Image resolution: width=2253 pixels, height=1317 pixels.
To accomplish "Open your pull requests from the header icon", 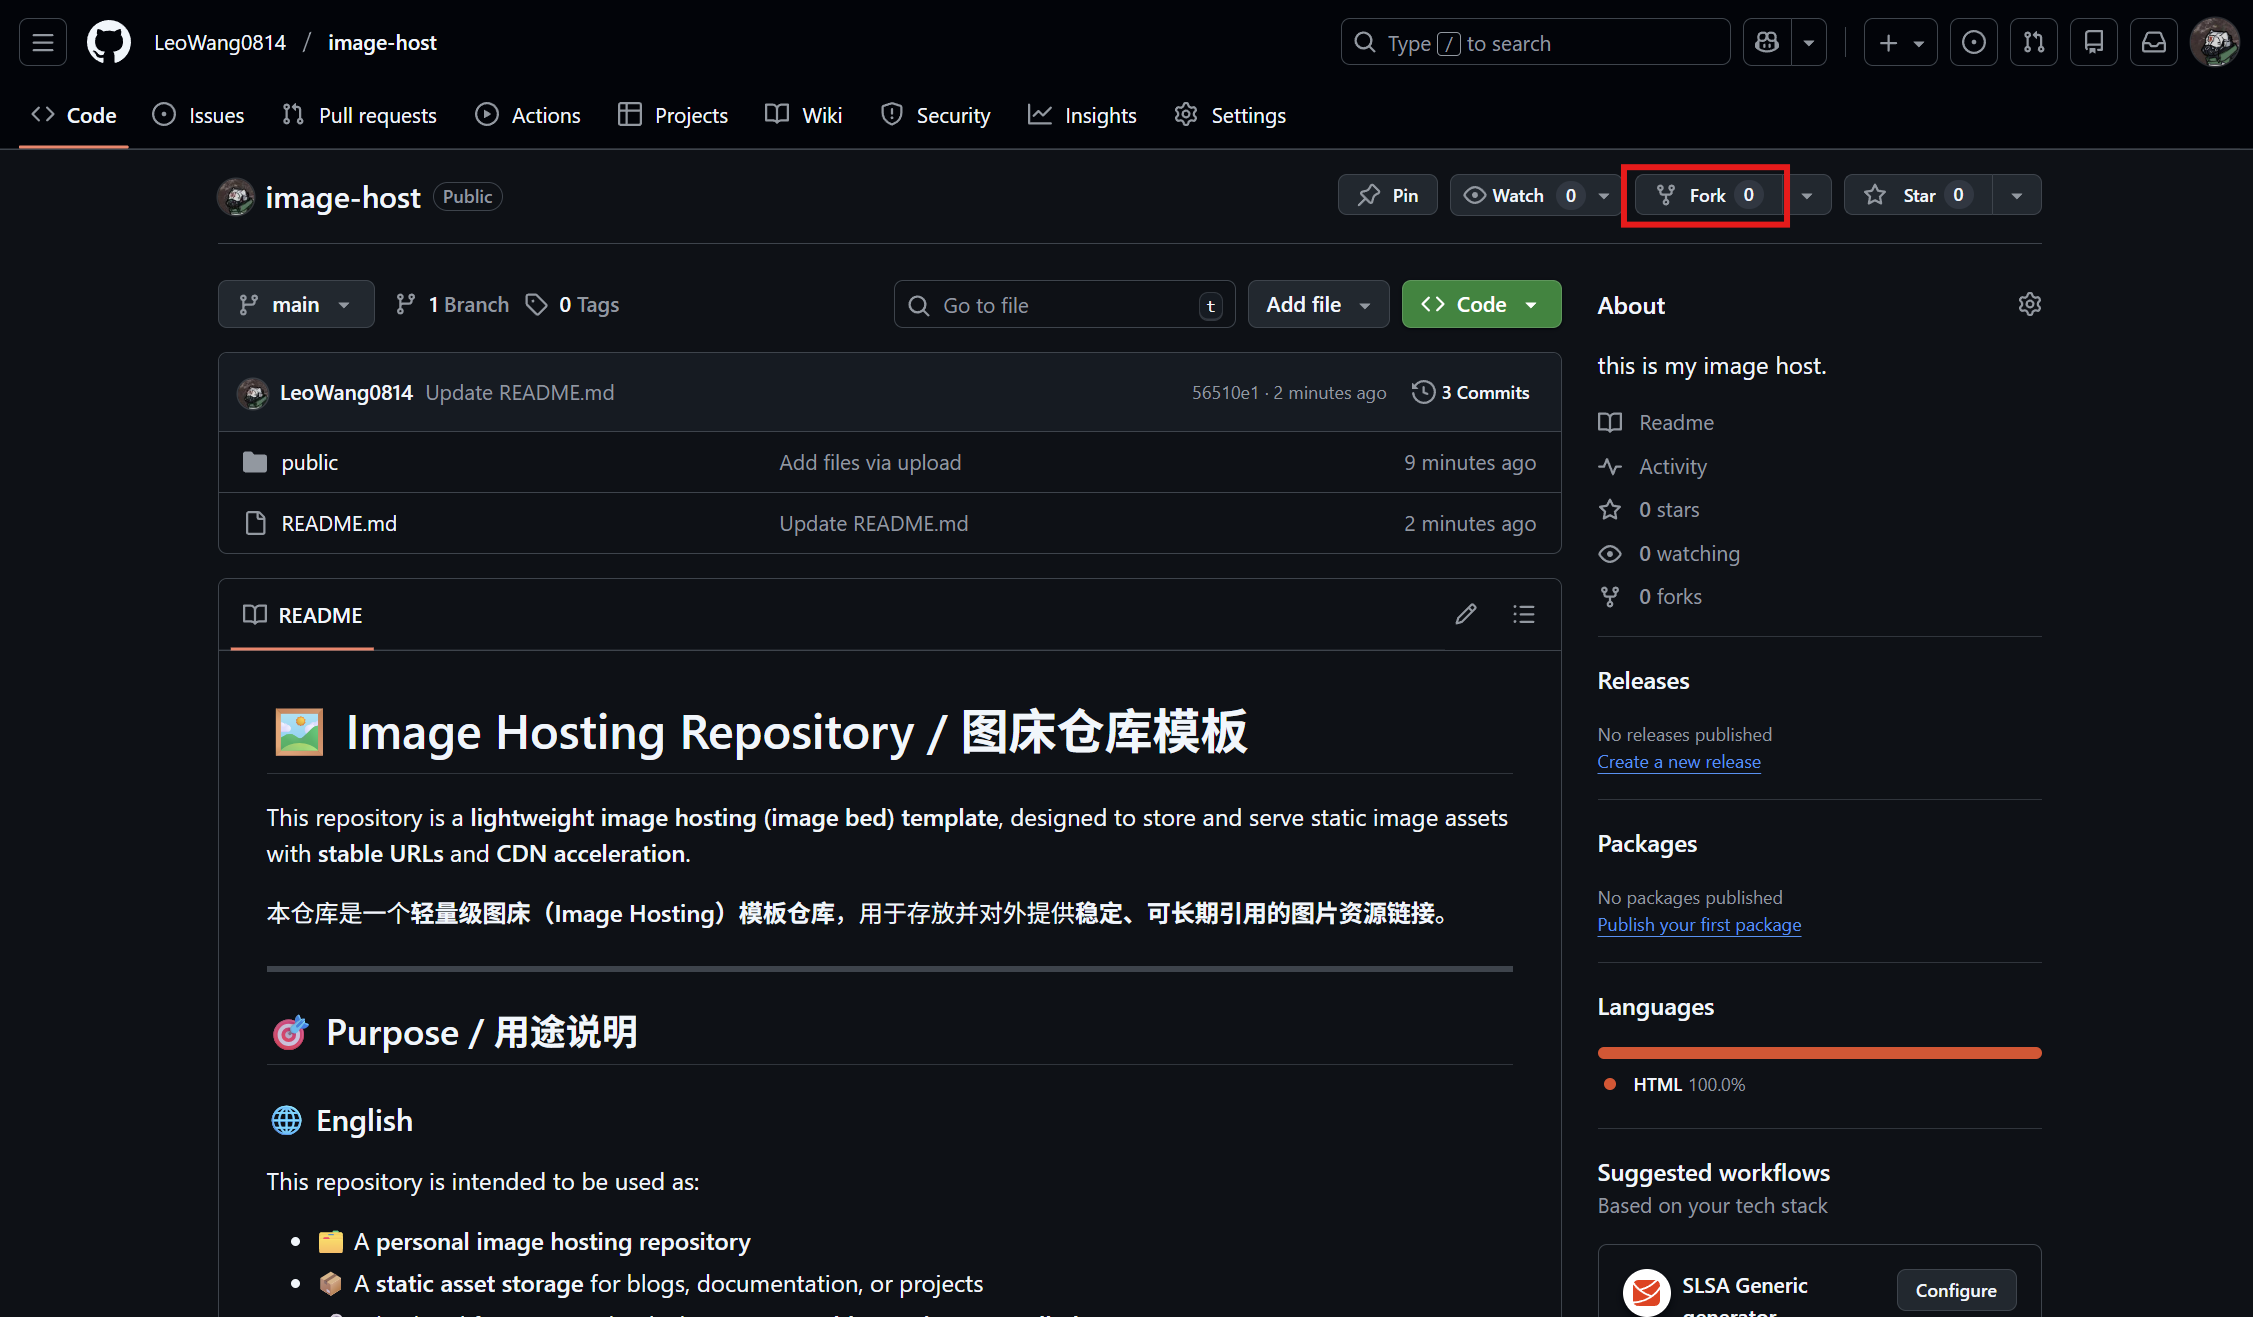I will tap(2033, 42).
